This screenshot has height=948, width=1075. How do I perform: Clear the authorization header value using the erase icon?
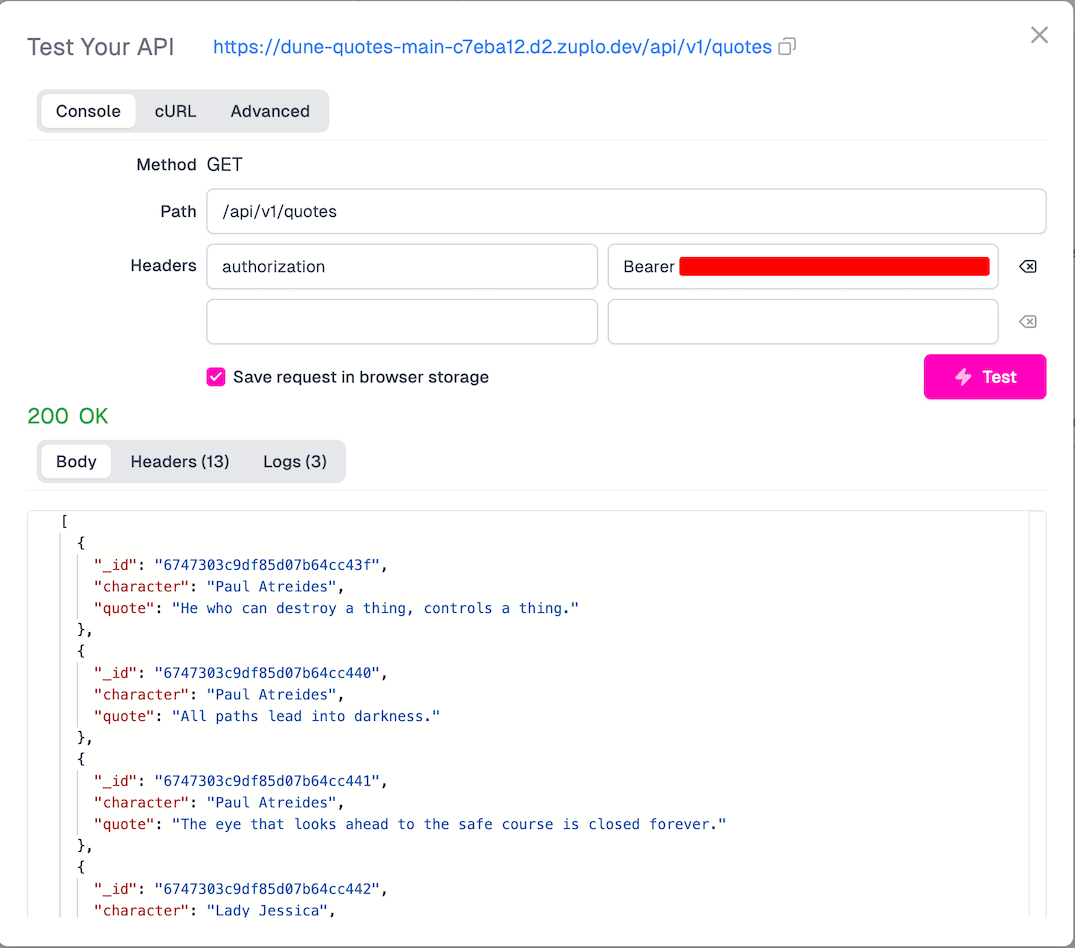pyautogui.click(x=1028, y=266)
